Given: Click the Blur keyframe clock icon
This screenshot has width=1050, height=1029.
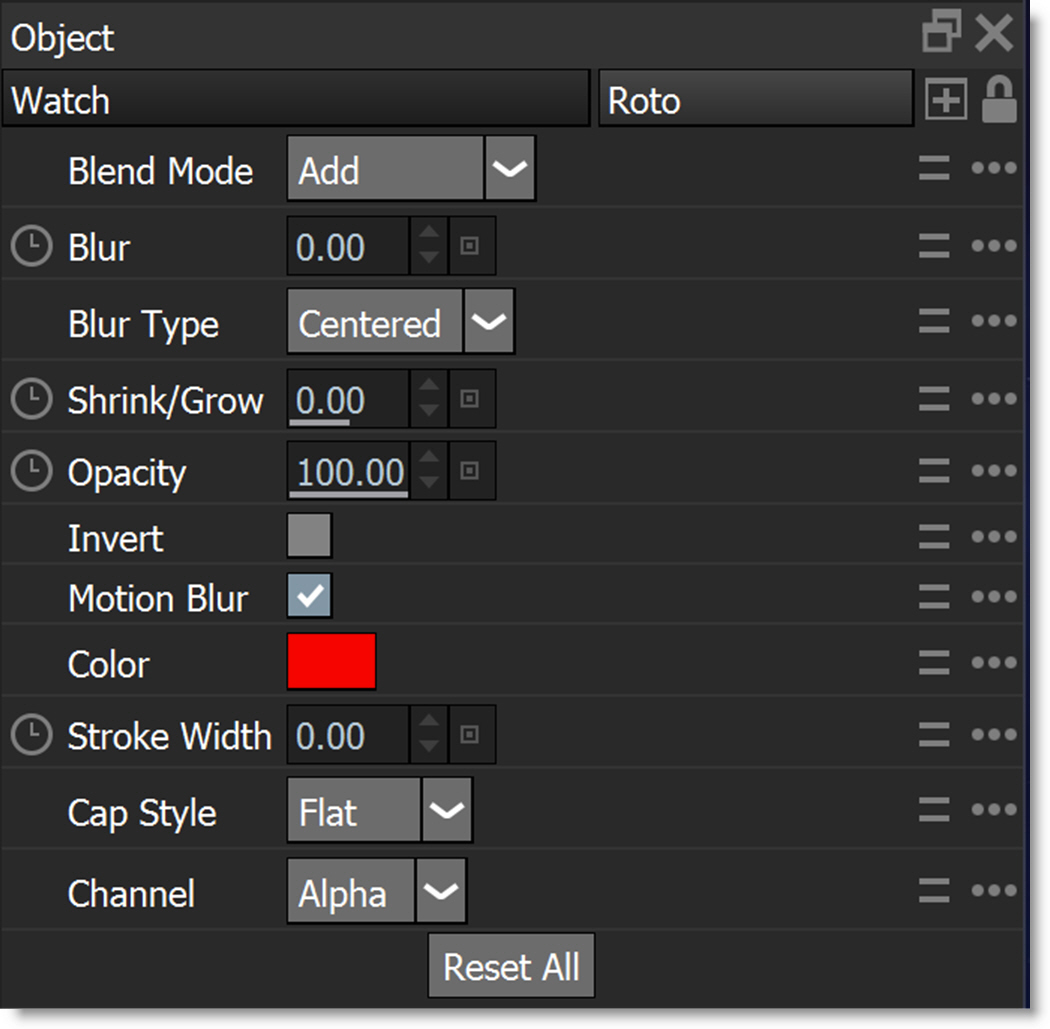Looking at the screenshot, I should 31,247.
